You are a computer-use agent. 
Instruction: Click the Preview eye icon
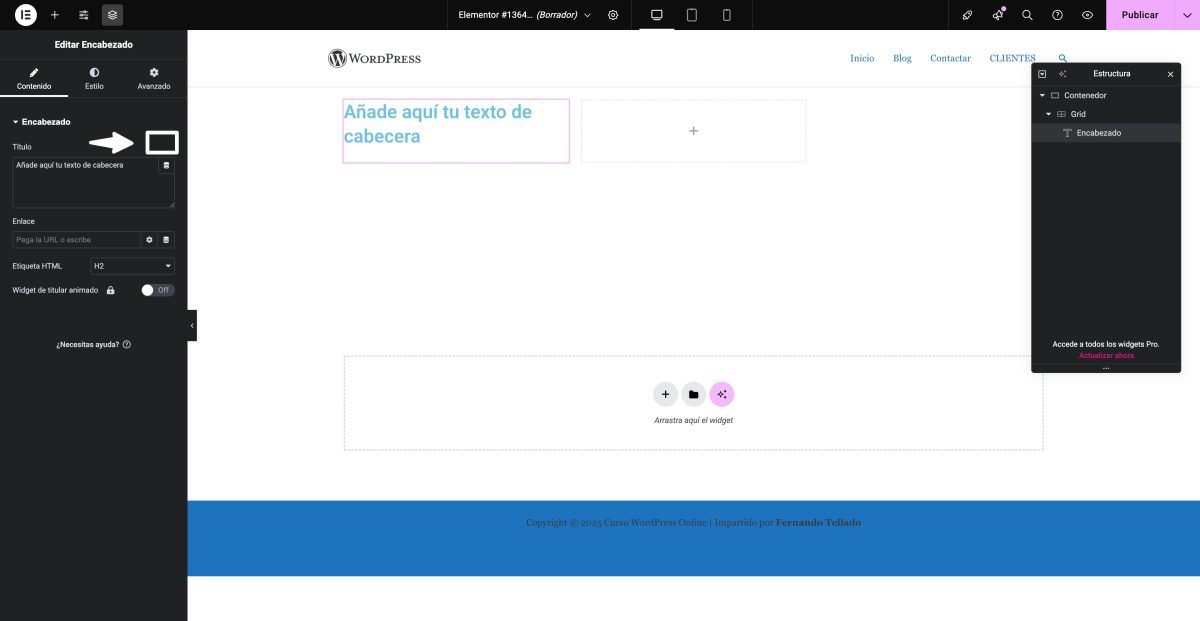coord(1086,15)
